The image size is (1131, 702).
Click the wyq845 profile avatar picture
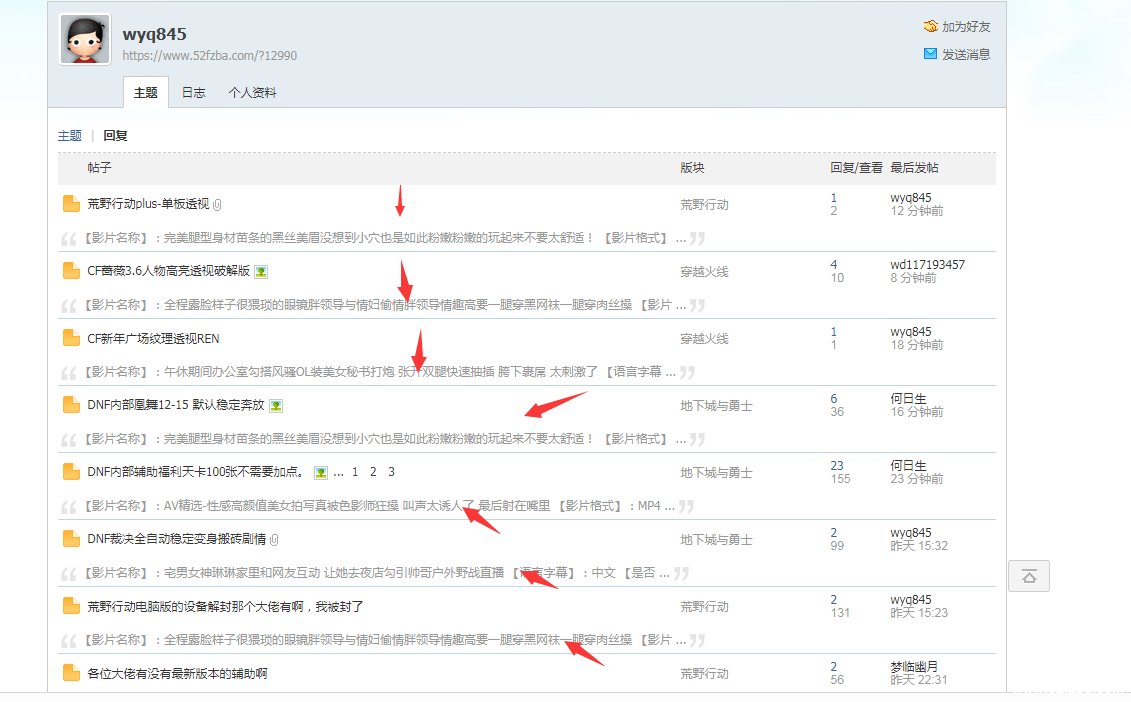click(x=85, y=39)
